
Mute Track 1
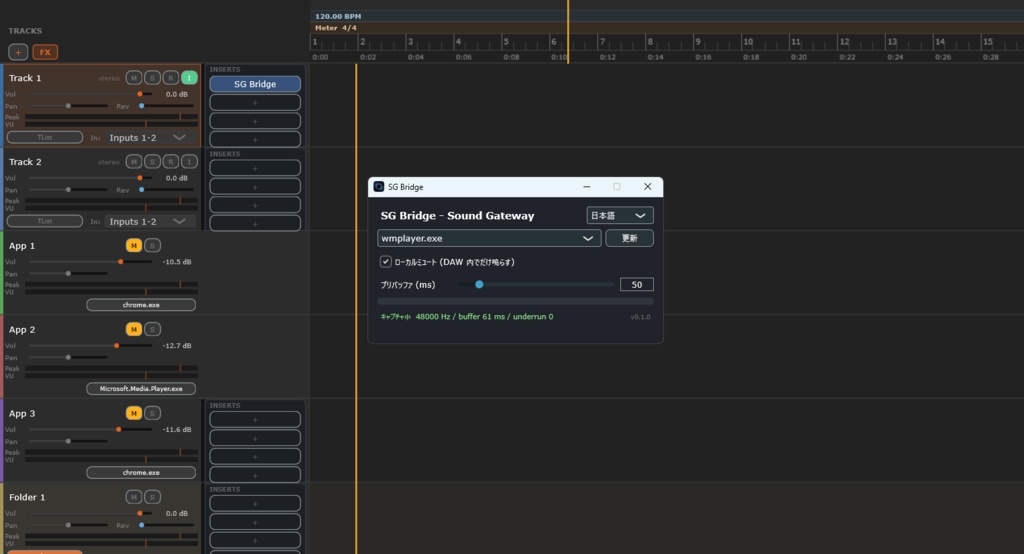coord(134,78)
